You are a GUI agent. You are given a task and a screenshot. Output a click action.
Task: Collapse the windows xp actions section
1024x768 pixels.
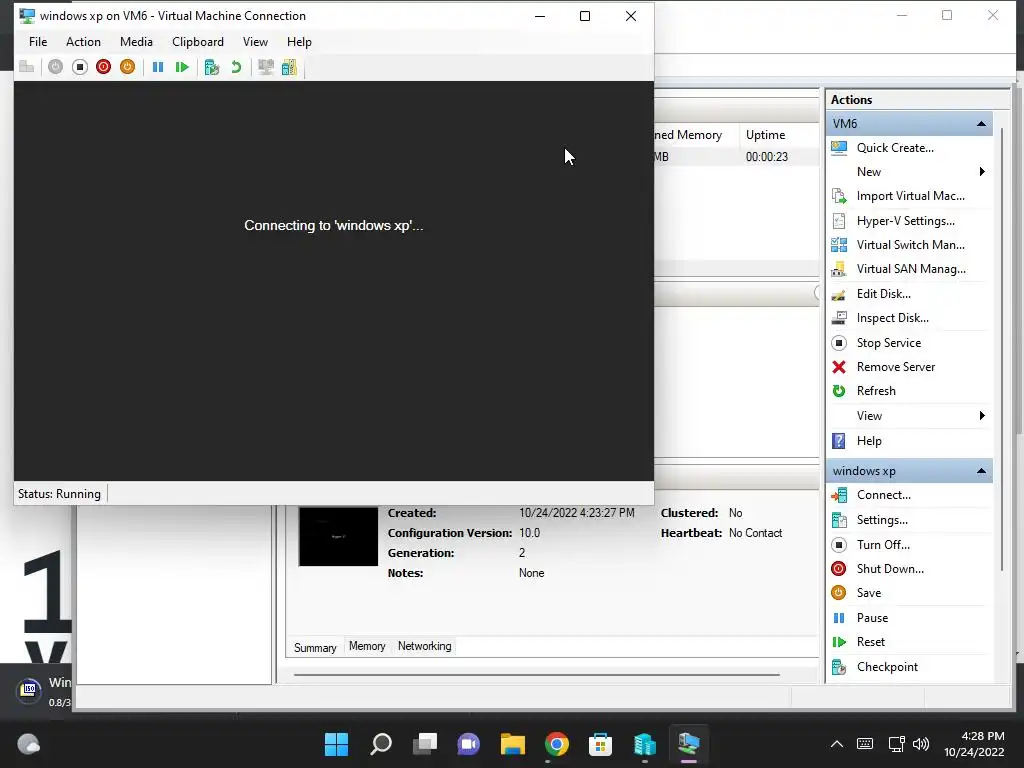(981, 471)
